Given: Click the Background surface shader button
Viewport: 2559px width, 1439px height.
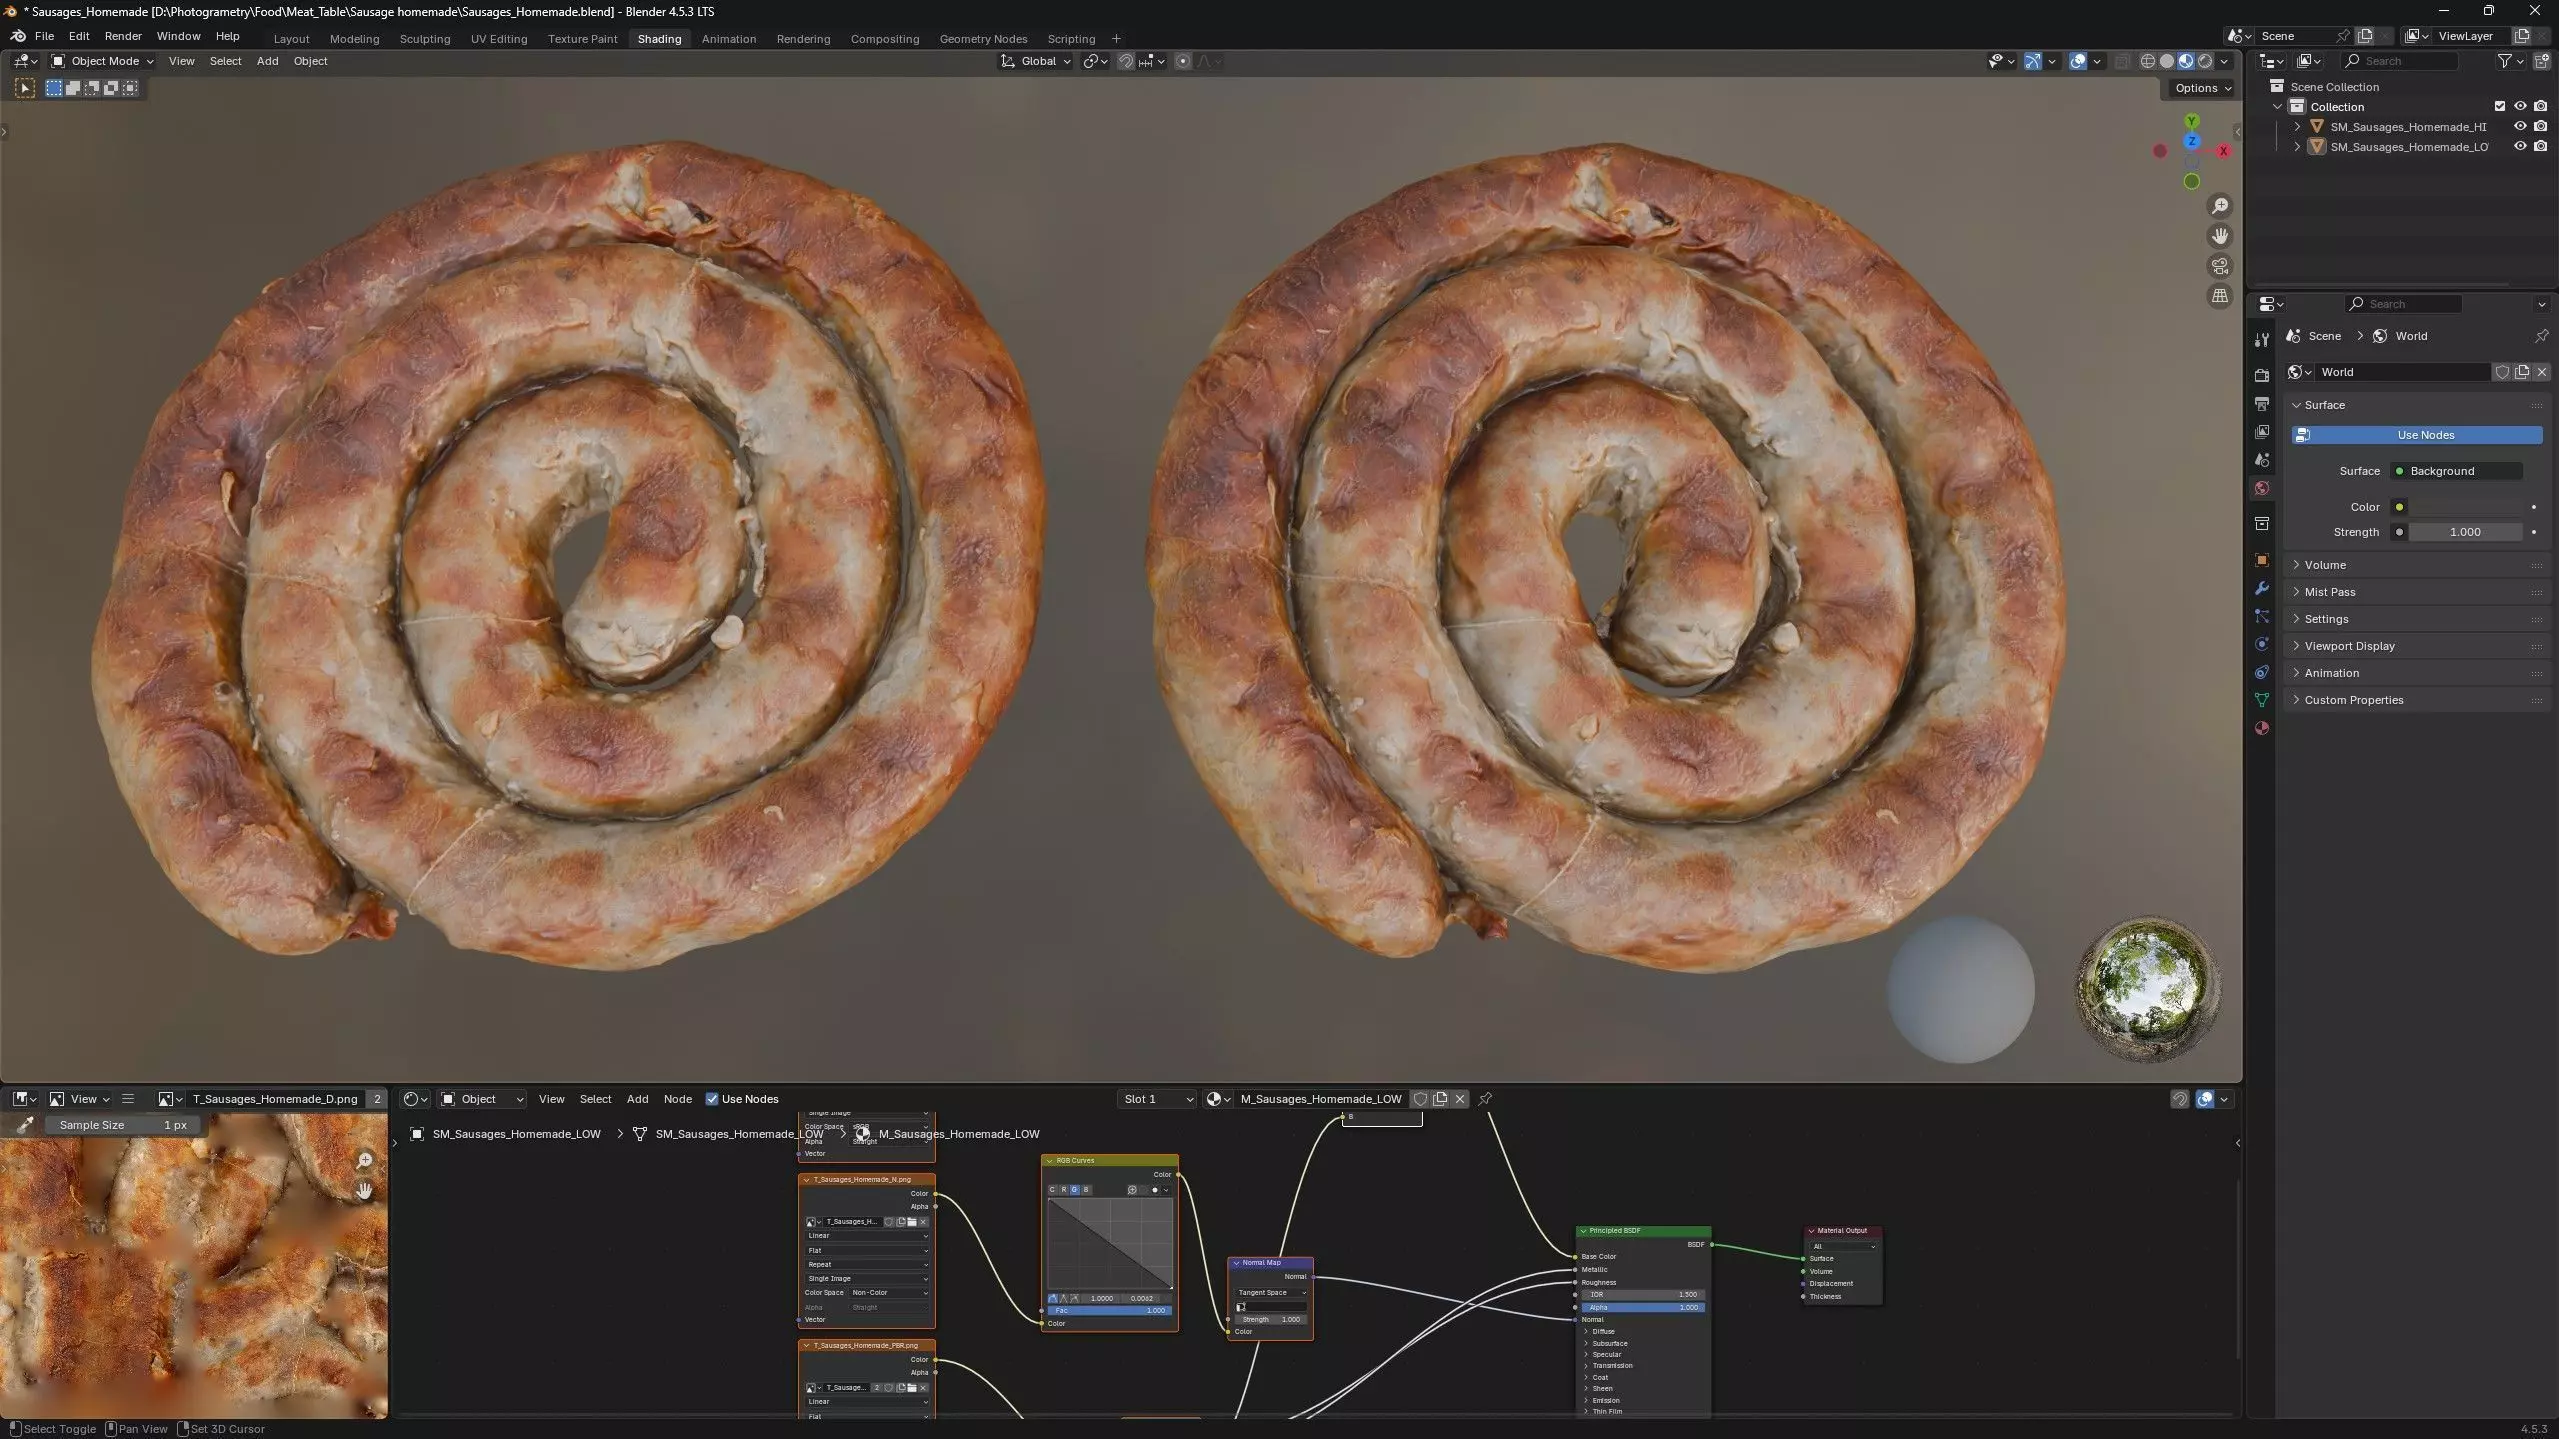Looking at the screenshot, I should [2457, 471].
